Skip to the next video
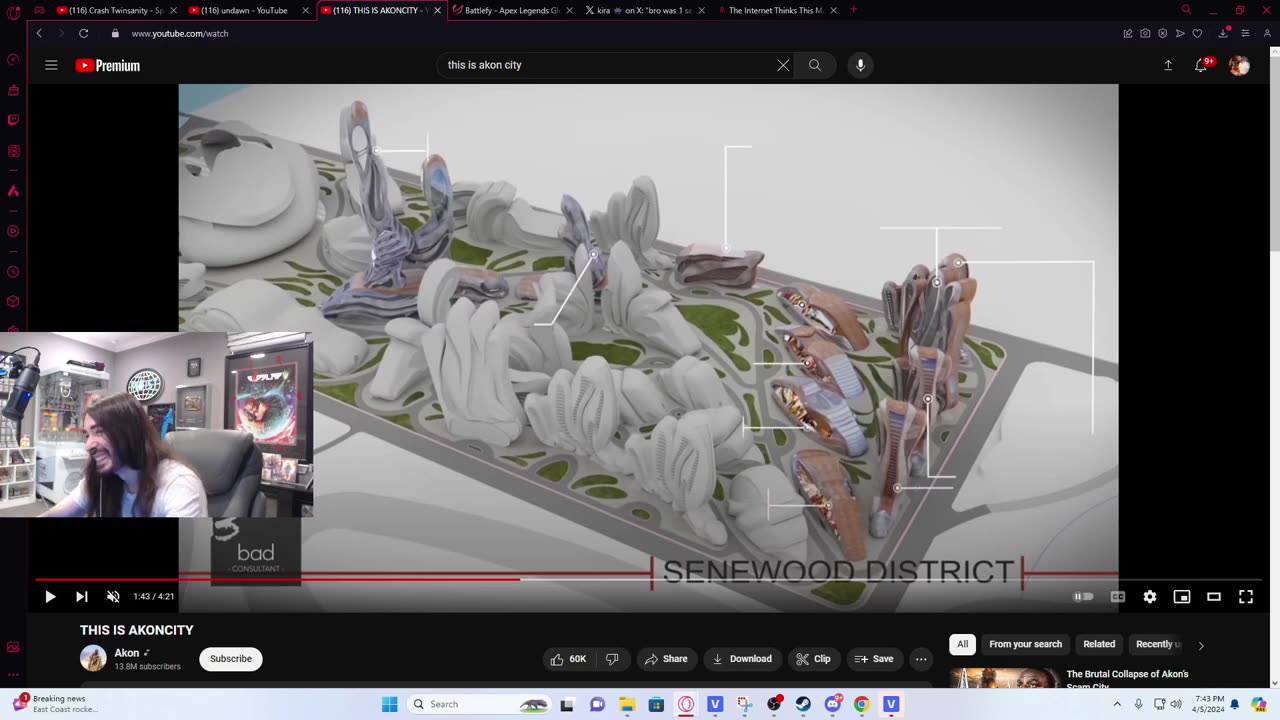Viewport: 1280px width, 720px height. (x=82, y=597)
